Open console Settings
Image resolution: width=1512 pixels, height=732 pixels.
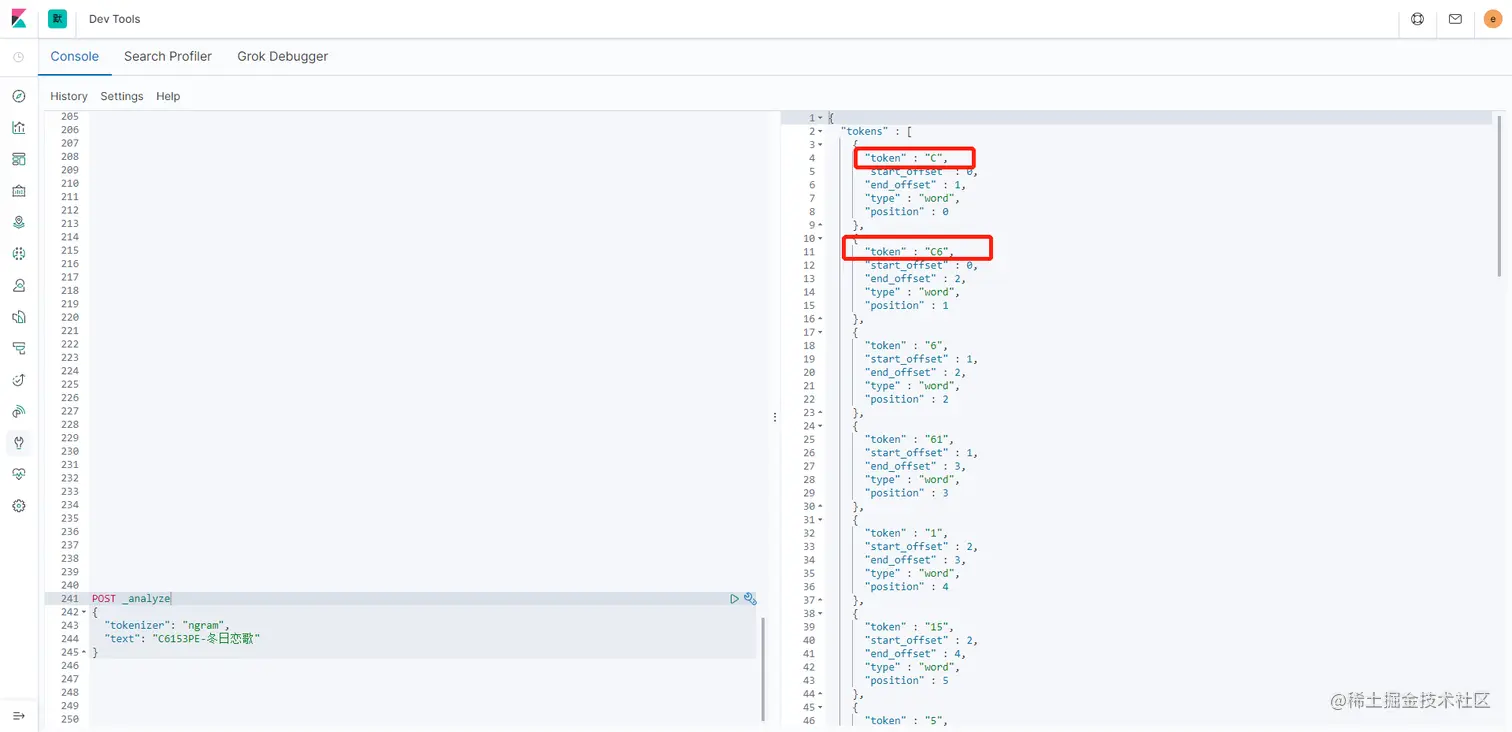click(x=122, y=96)
